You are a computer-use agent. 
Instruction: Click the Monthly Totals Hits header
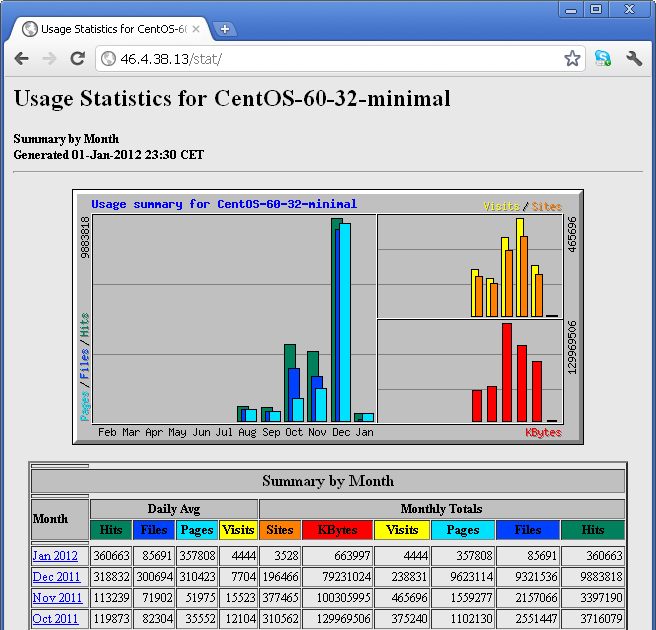pyautogui.click(x=593, y=530)
